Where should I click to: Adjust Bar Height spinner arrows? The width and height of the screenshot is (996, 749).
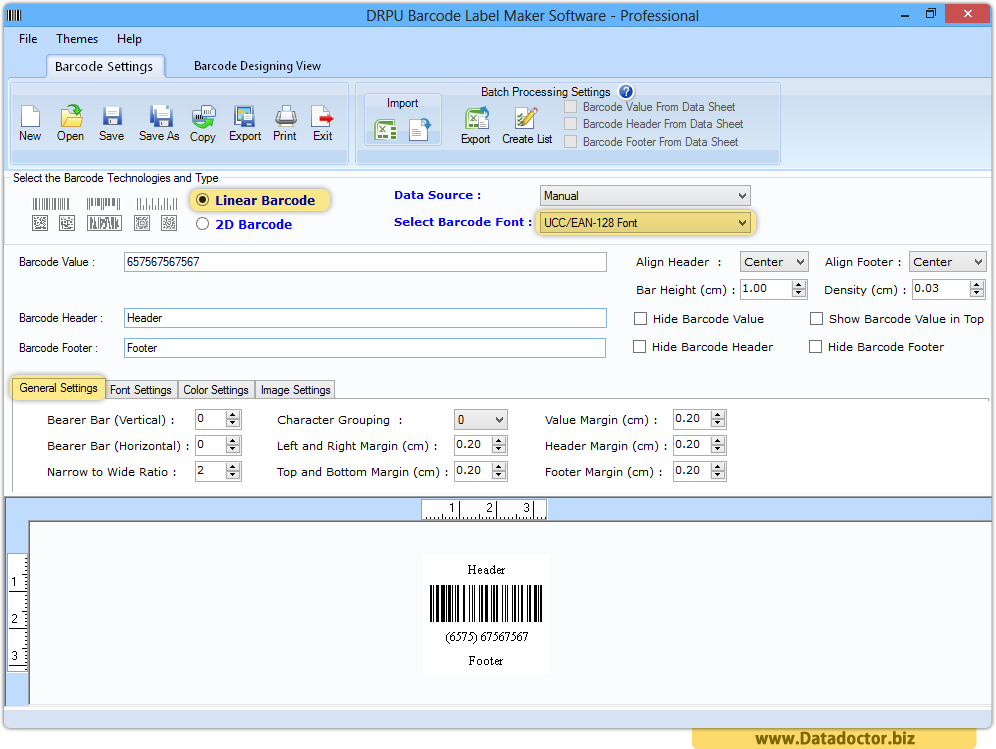tap(799, 289)
